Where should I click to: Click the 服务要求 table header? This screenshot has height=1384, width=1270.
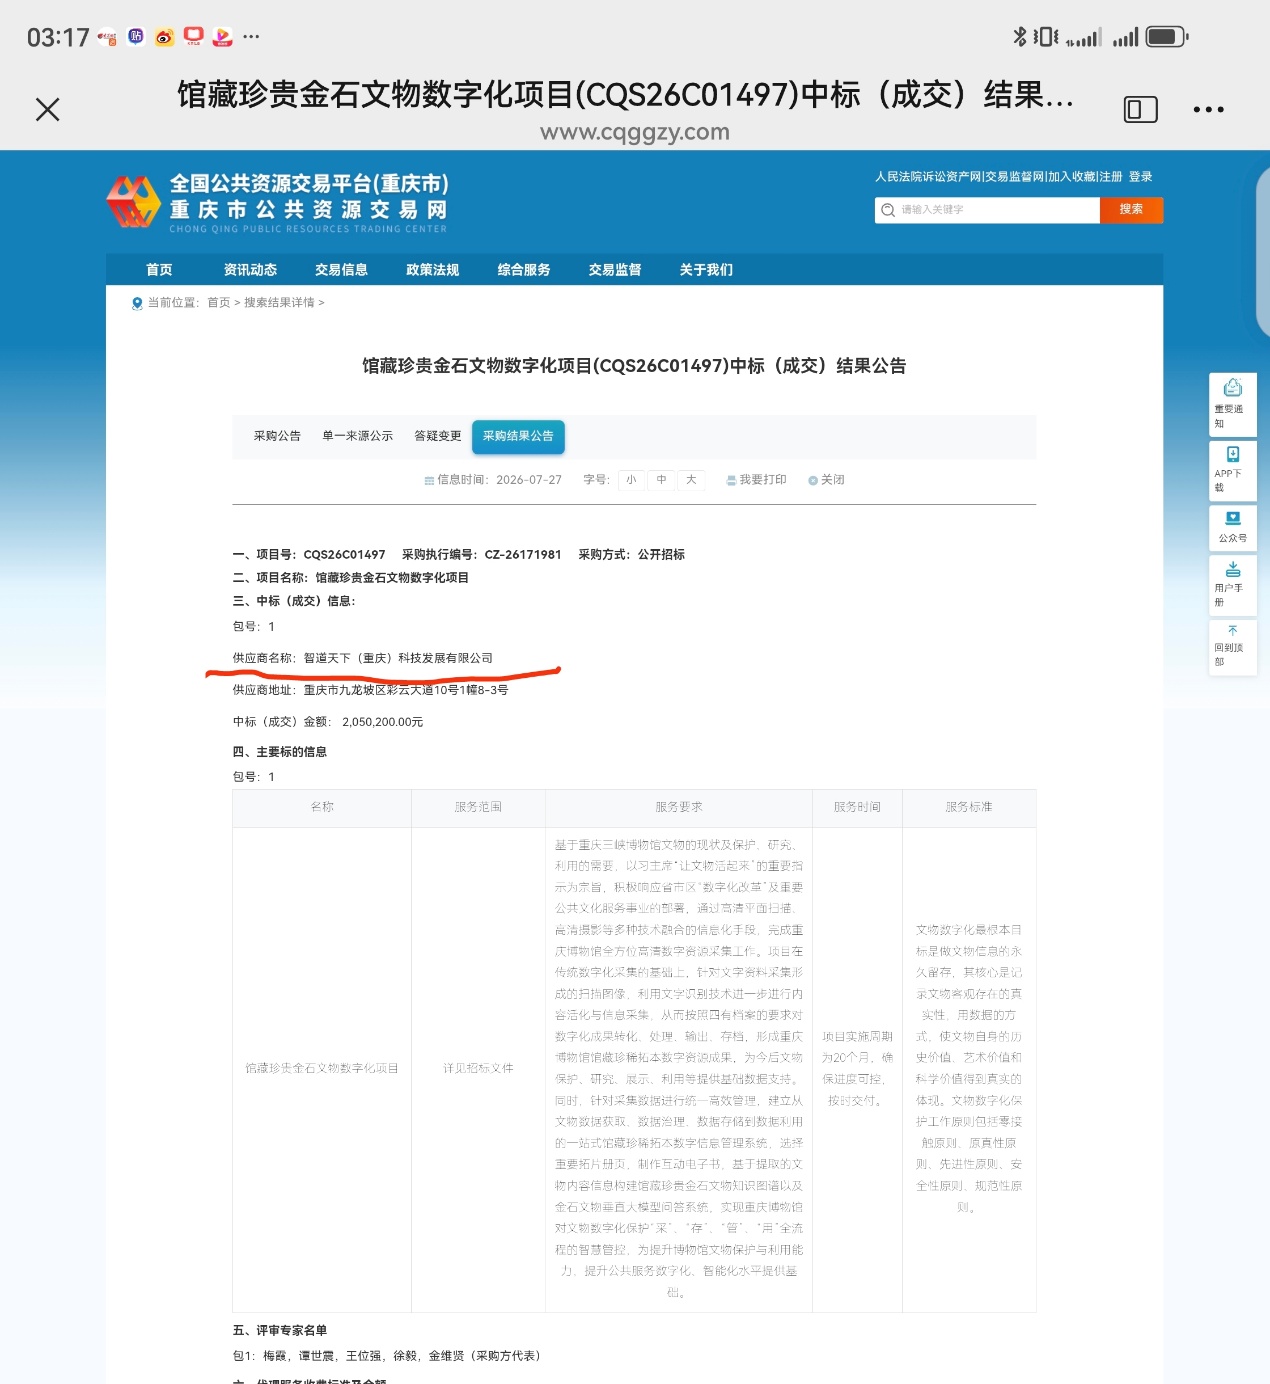point(679,807)
